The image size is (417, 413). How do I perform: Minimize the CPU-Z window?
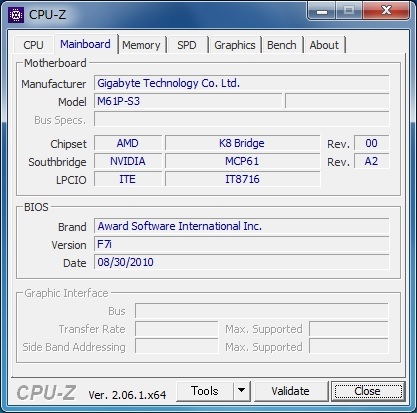[322, 12]
